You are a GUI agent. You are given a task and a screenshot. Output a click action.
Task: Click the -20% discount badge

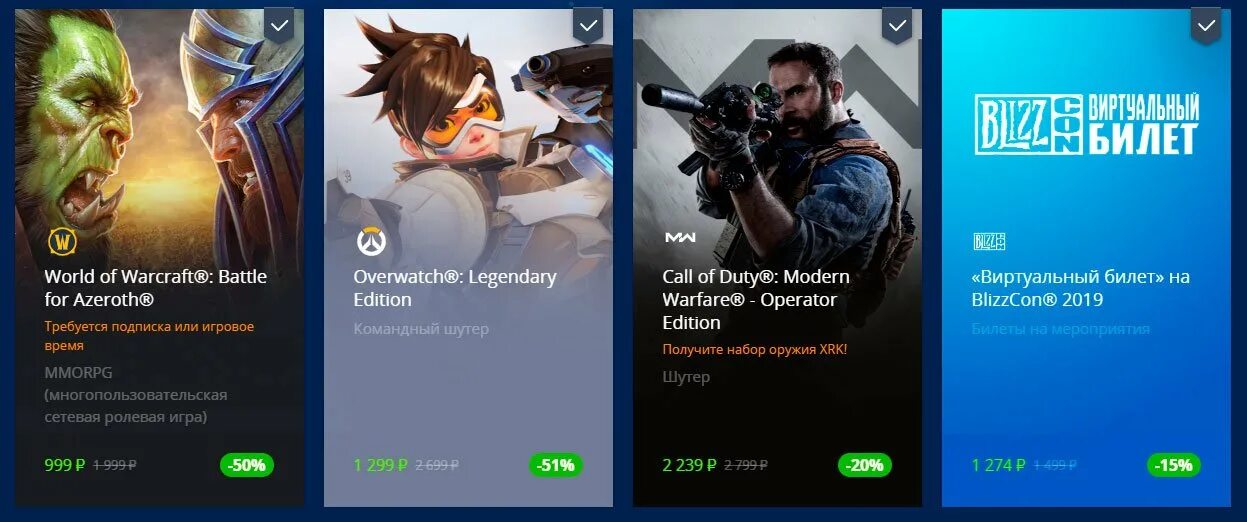(865, 464)
